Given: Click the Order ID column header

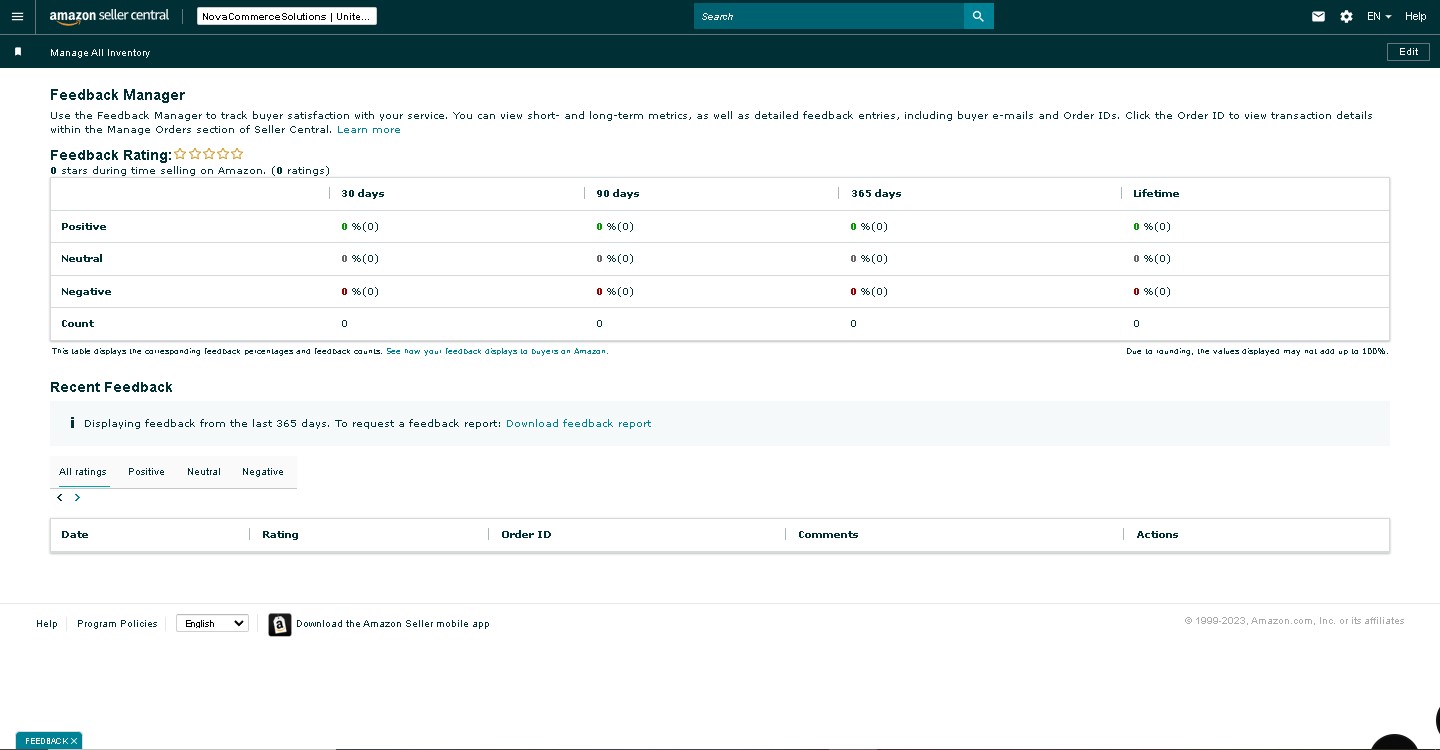Looking at the screenshot, I should [x=526, y=535].
